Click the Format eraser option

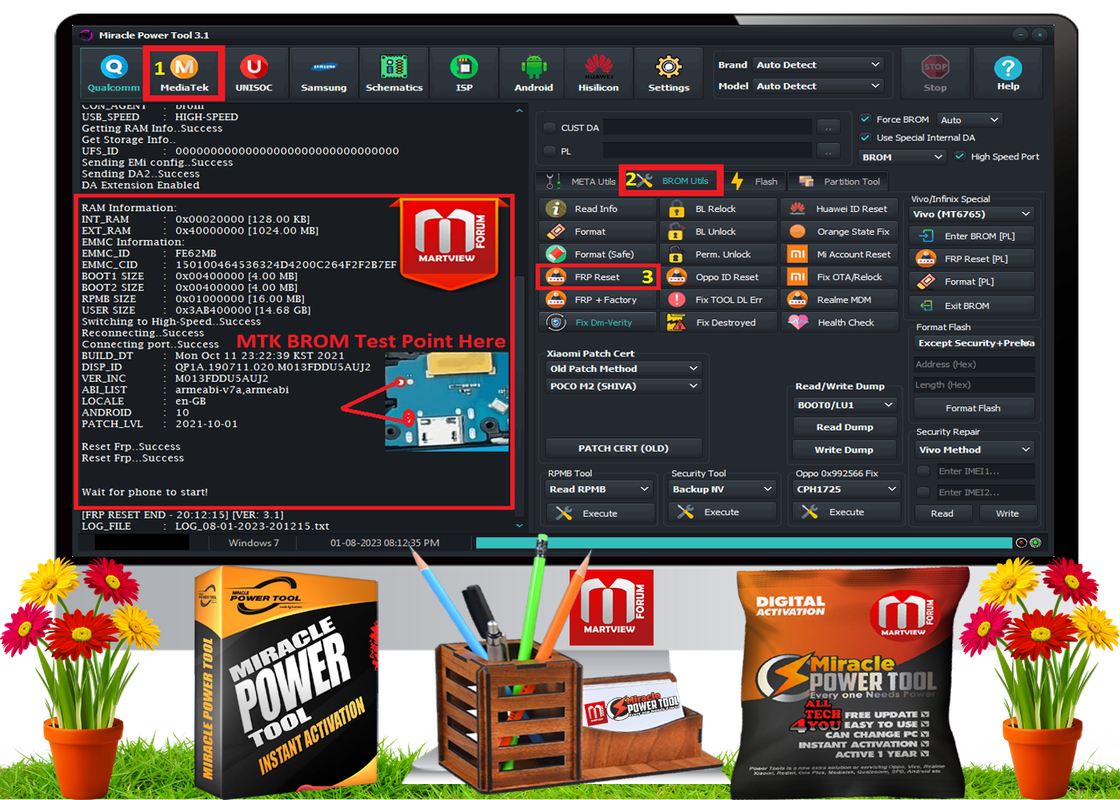pos(598,231)
